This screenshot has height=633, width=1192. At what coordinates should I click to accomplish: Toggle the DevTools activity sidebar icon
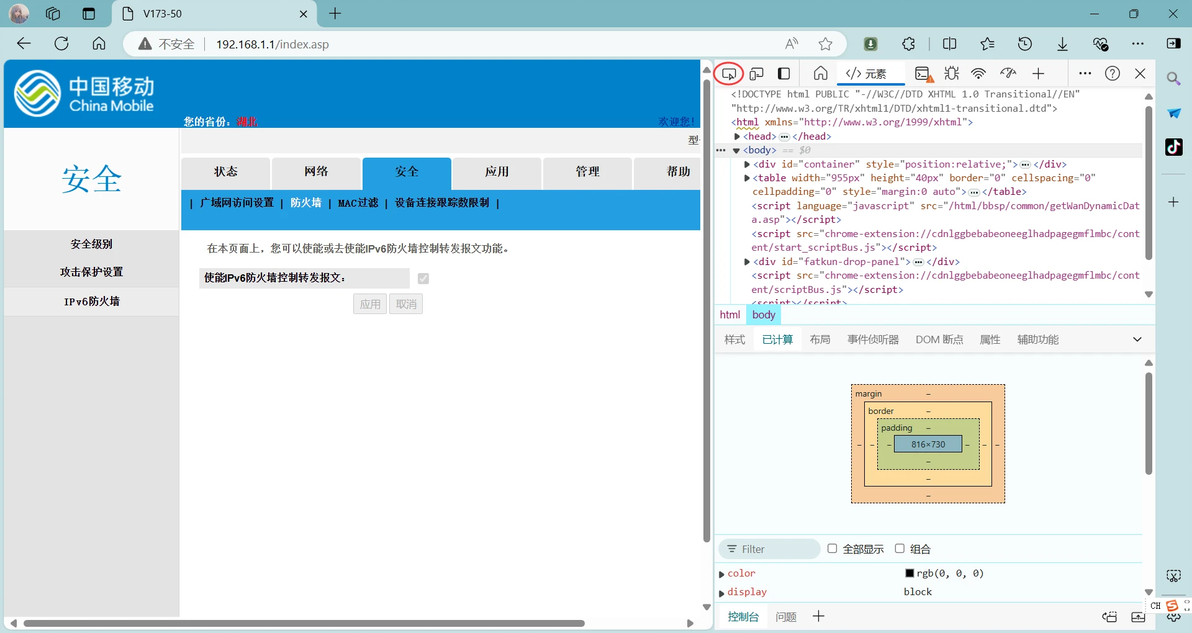coord(784,74)
